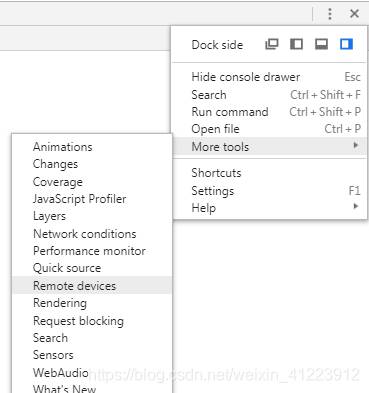Screen dimensions: 369x393
Task: Open Search in More tools submenu
Action: point(92,338)
